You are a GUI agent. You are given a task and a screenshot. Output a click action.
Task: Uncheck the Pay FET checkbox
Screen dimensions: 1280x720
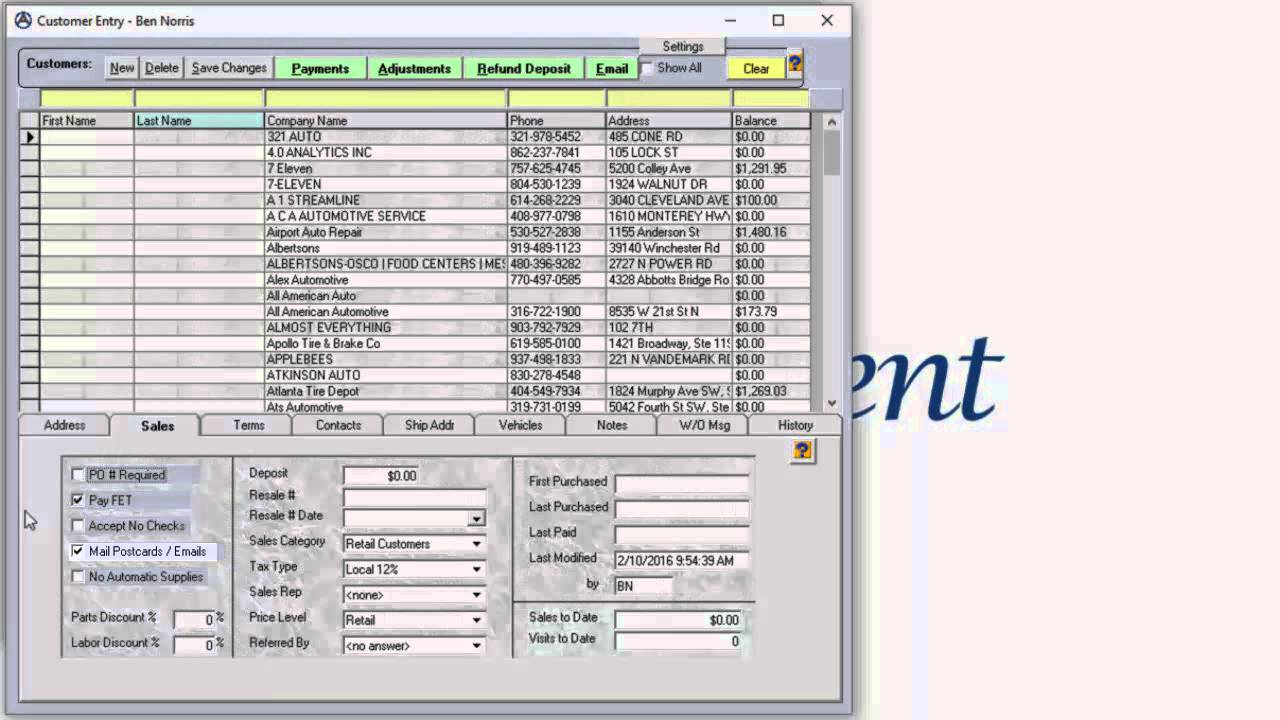[x=78, y=500]
